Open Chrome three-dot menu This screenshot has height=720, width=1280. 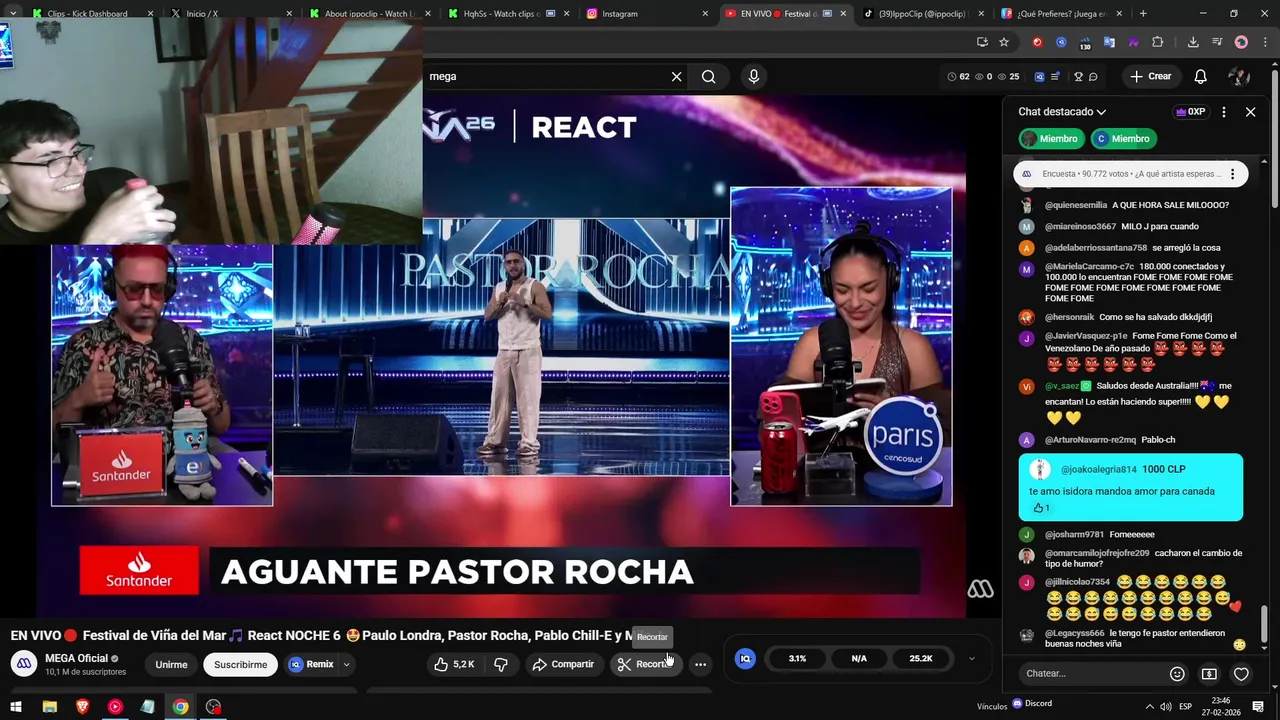pyautogui.click(x=1264, y=42)
